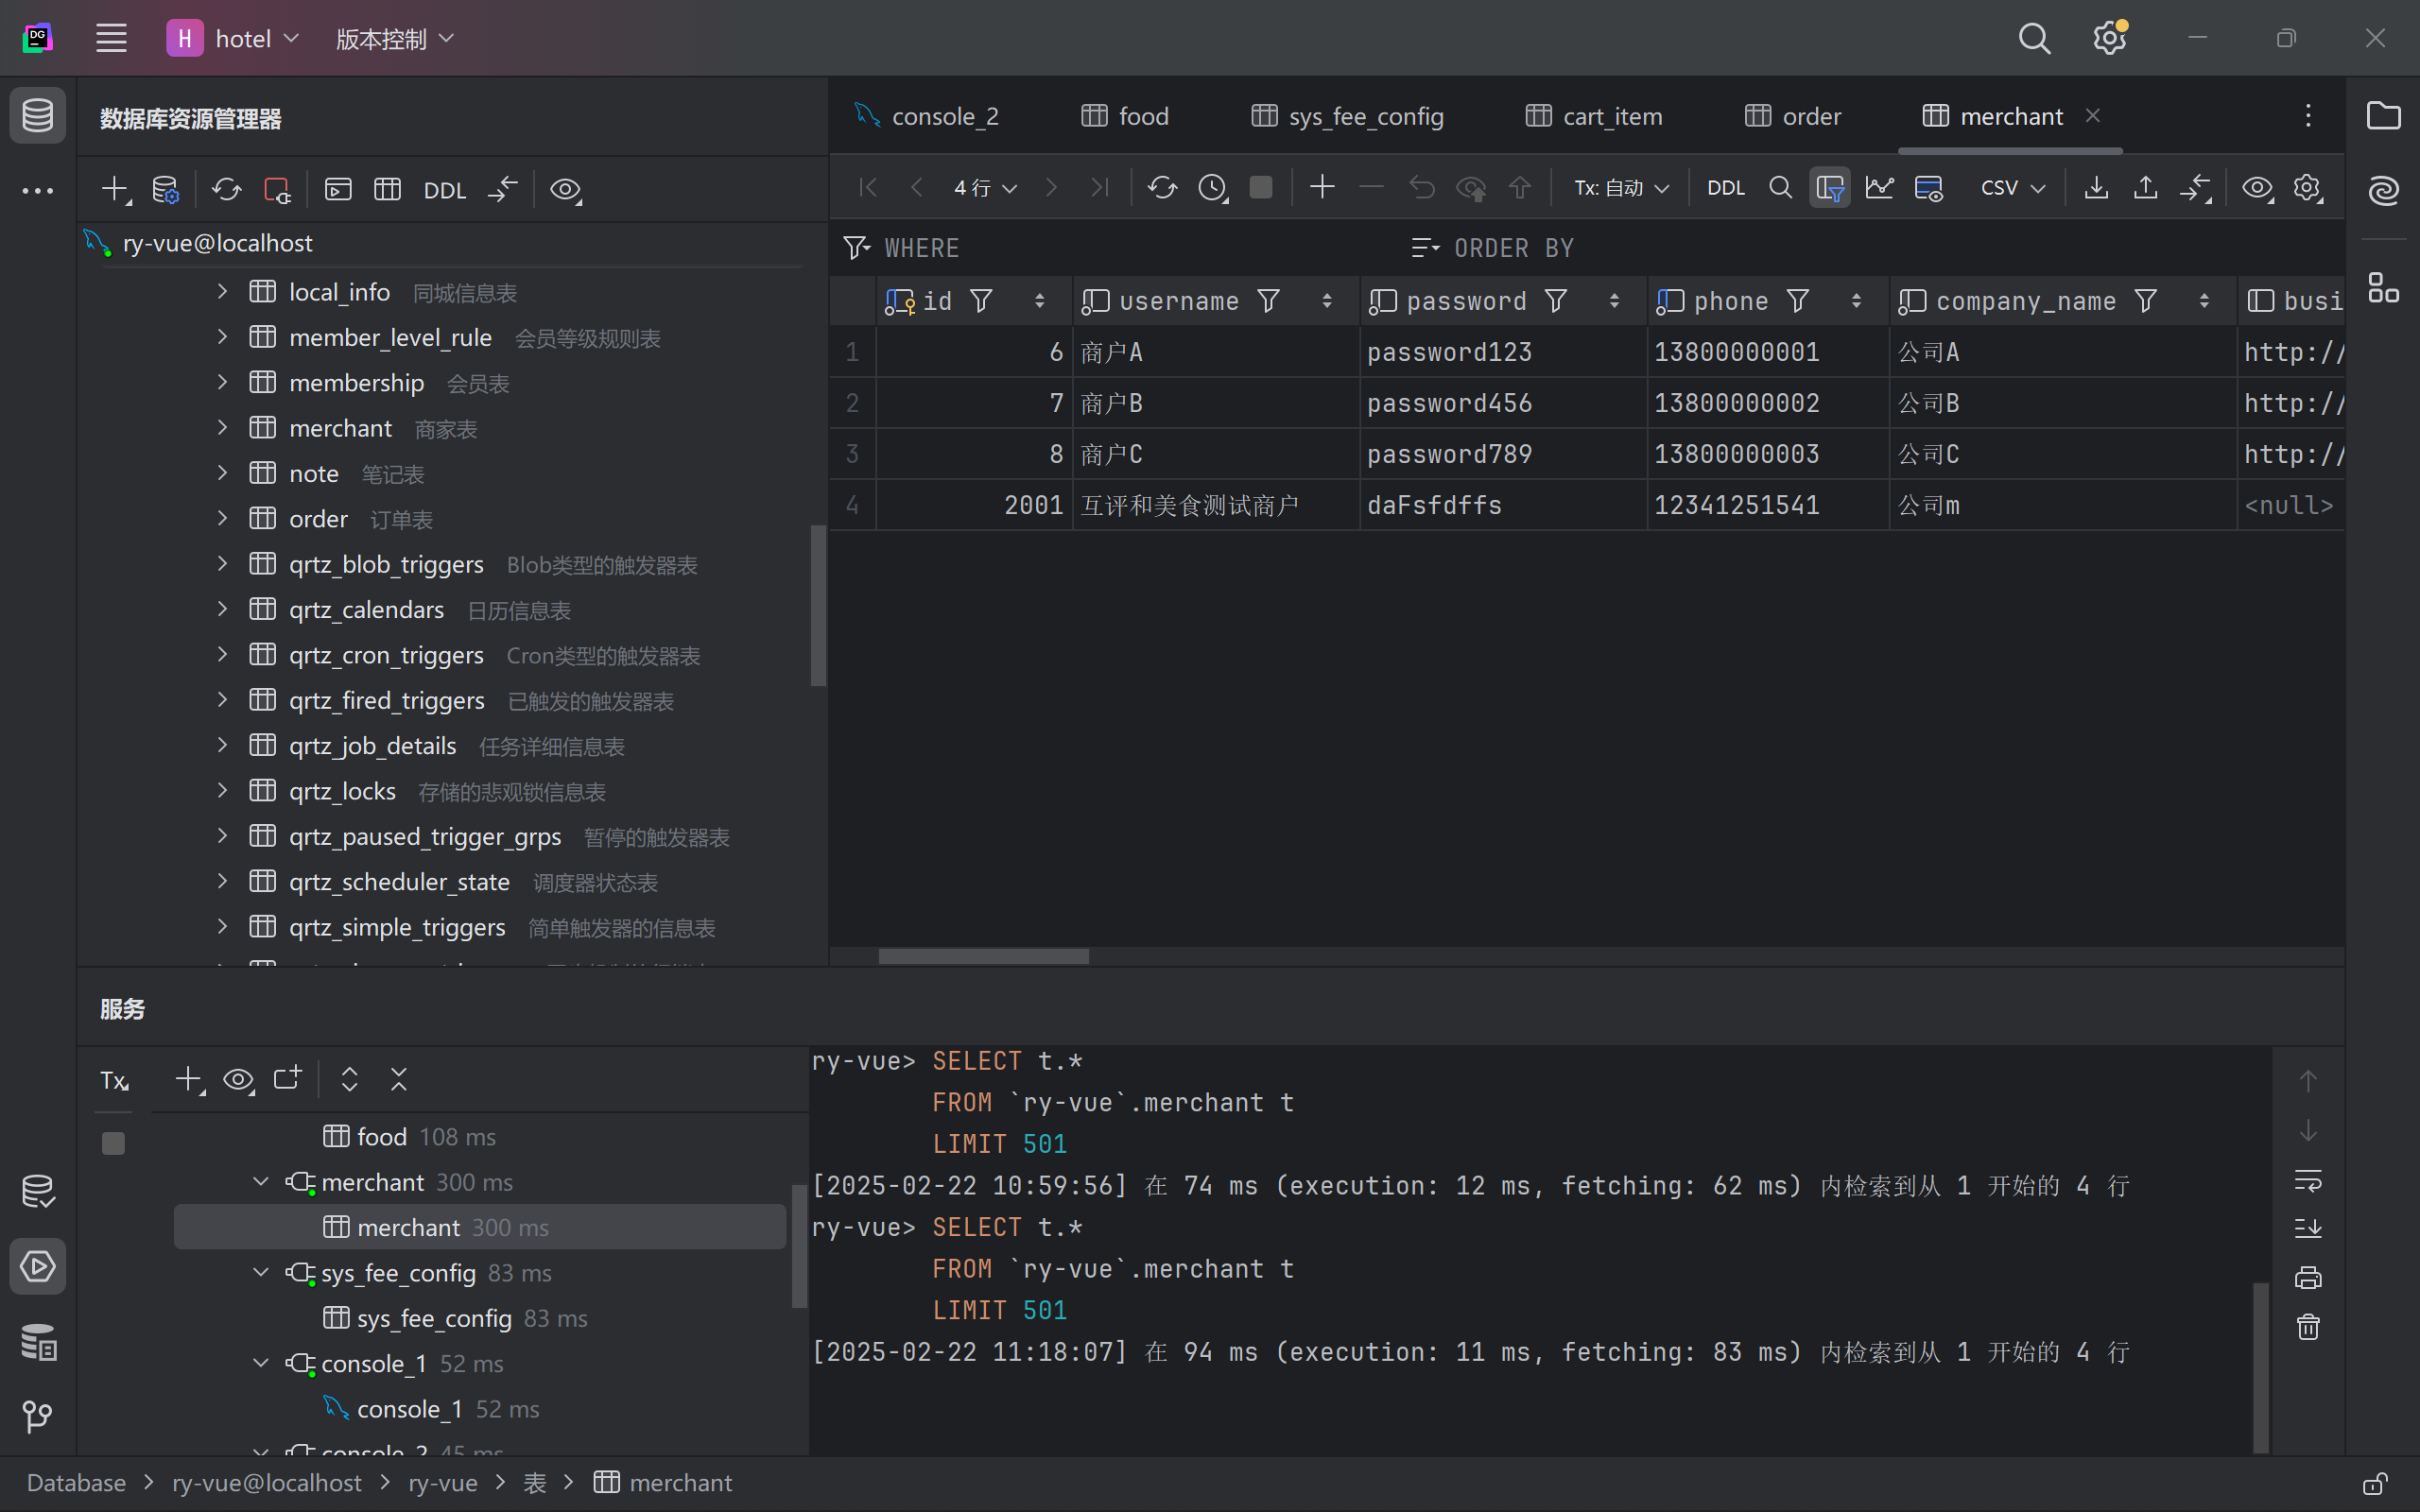Click the show chart icon
2420x1512 pixels.
[x=1879, y=188]
